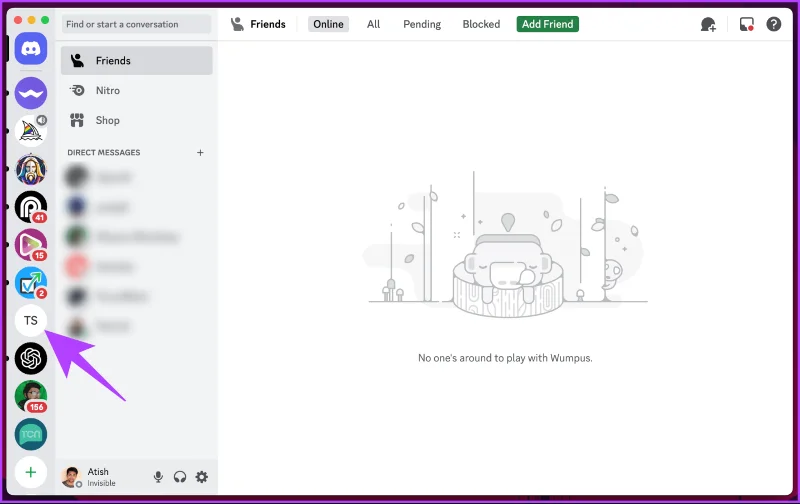Open server with 2 unread badge
Image resolution: width=800 pixels, height=504 pixels.
(x=31, y=283)
